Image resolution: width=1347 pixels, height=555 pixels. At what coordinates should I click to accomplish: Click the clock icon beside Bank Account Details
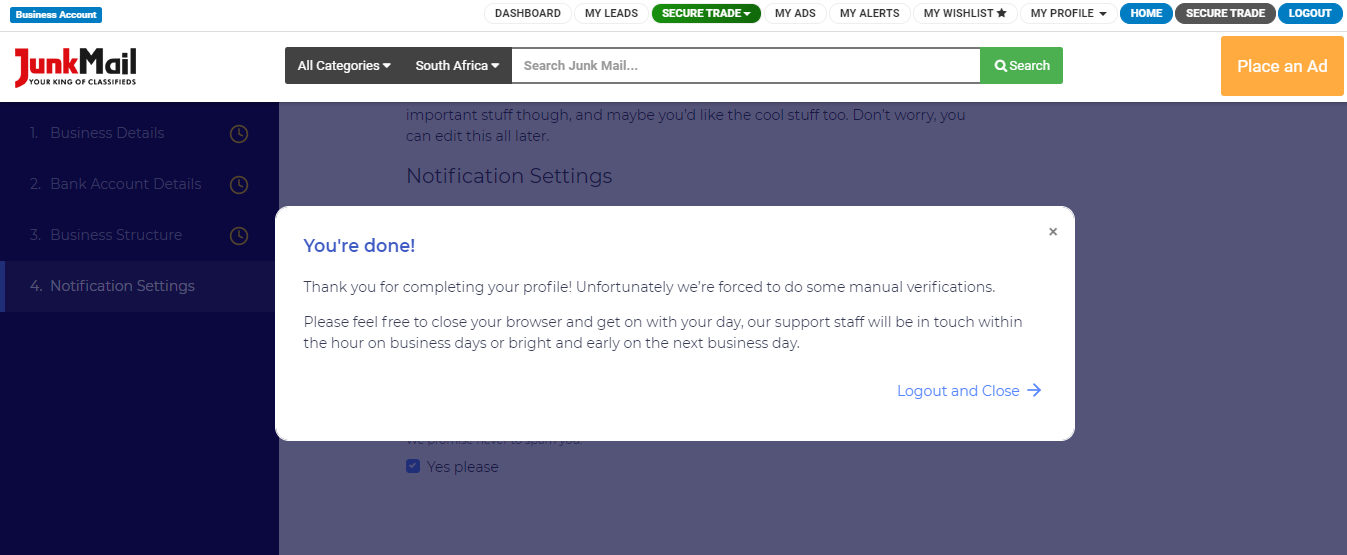click(239, 185)
